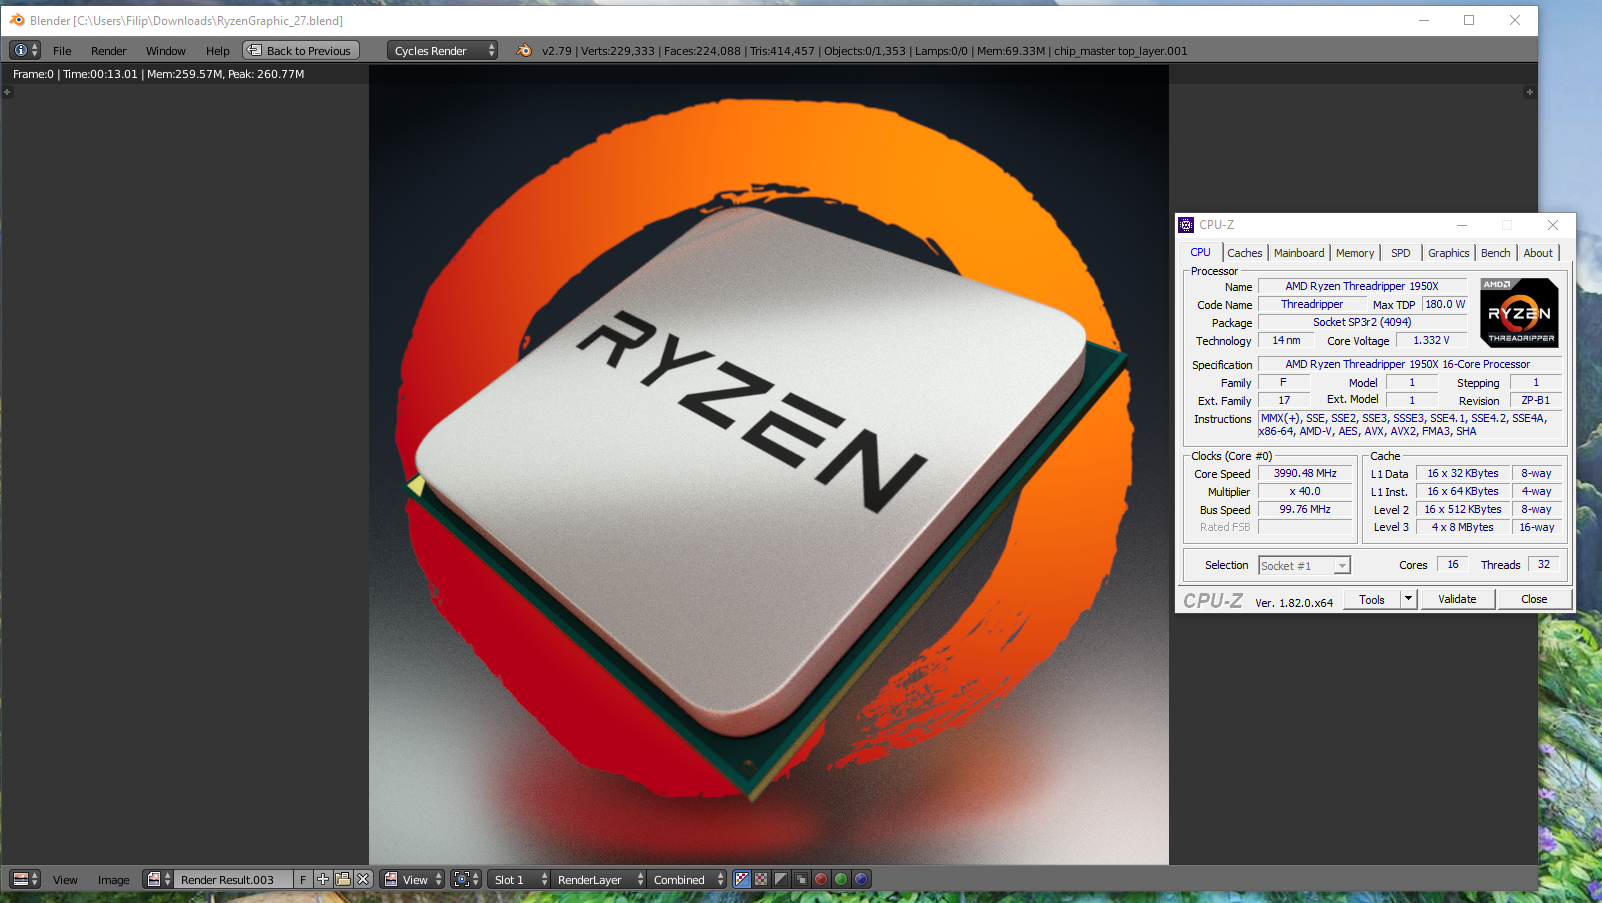Show the green channel only

841,879
